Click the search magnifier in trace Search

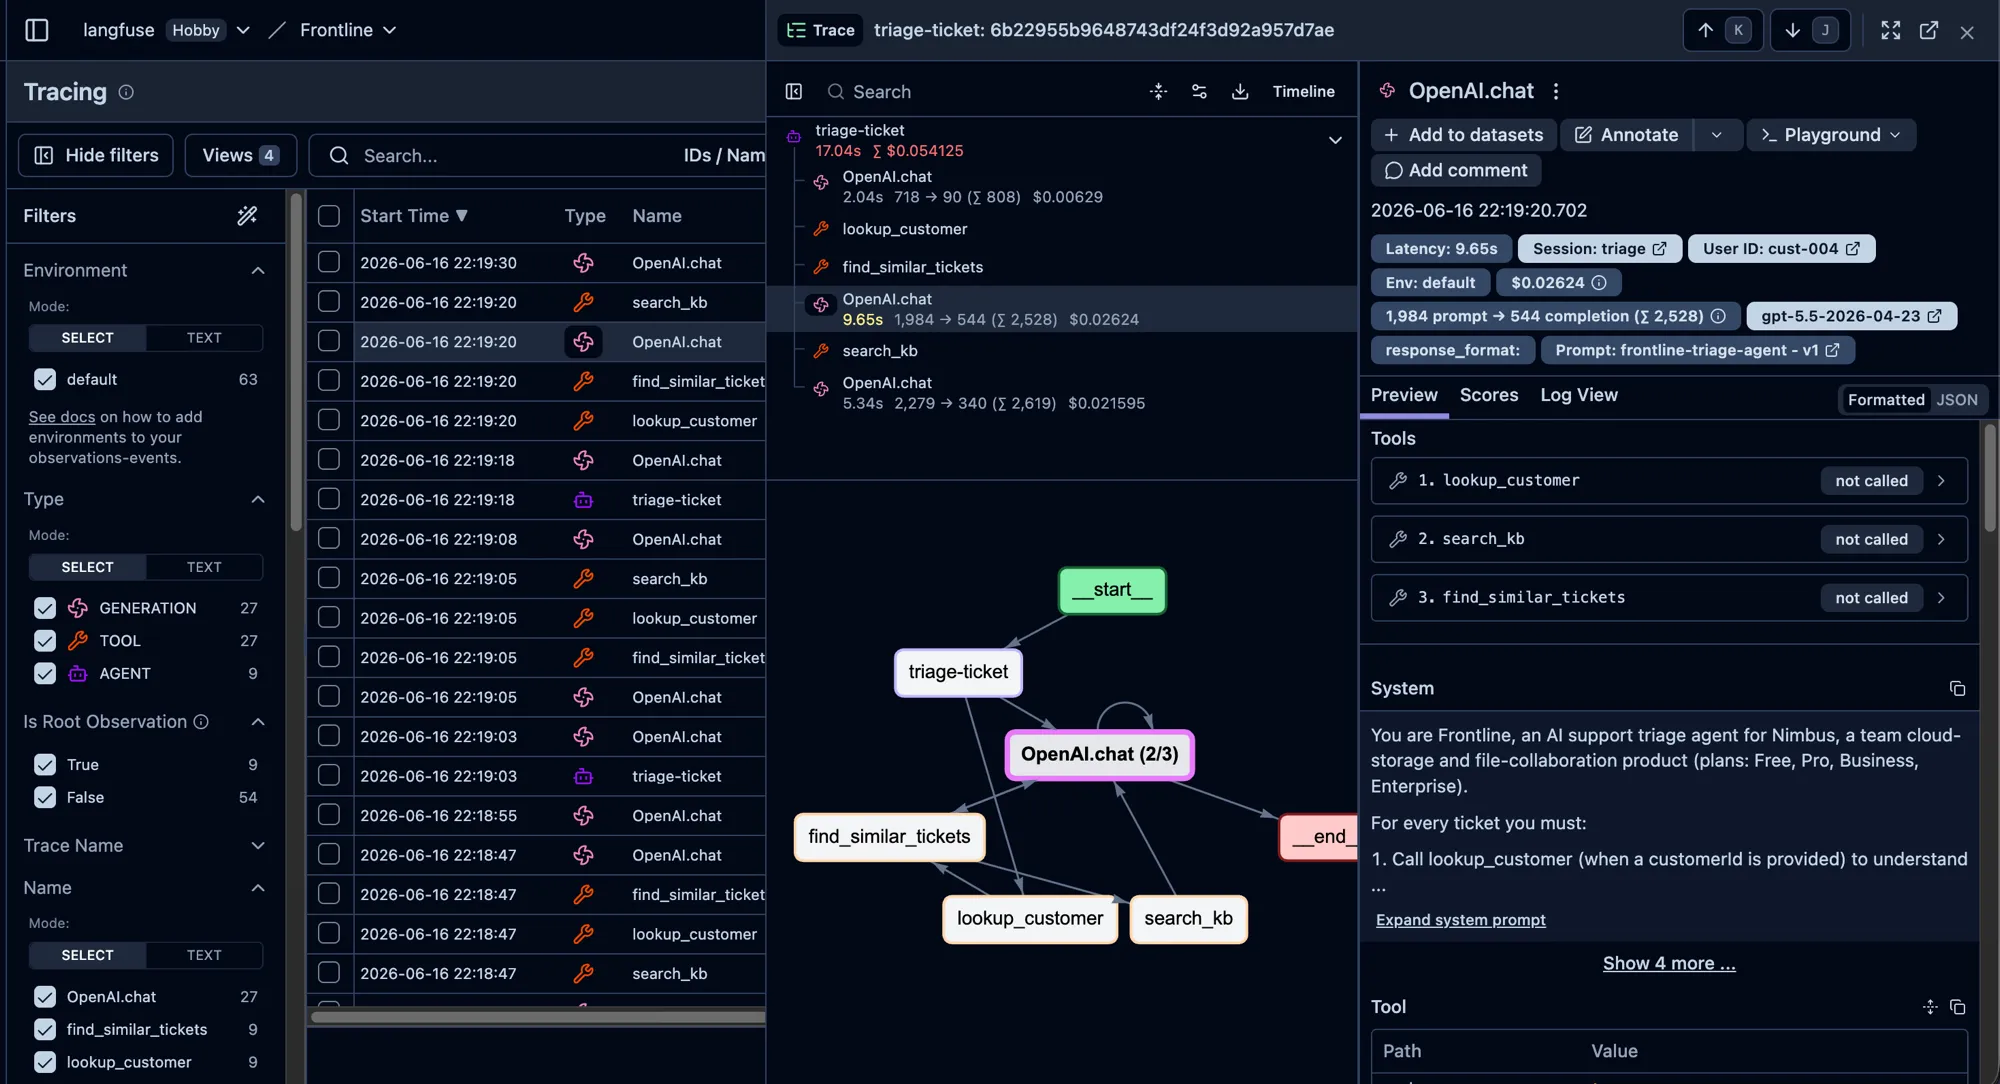click(x=835, y=91)
